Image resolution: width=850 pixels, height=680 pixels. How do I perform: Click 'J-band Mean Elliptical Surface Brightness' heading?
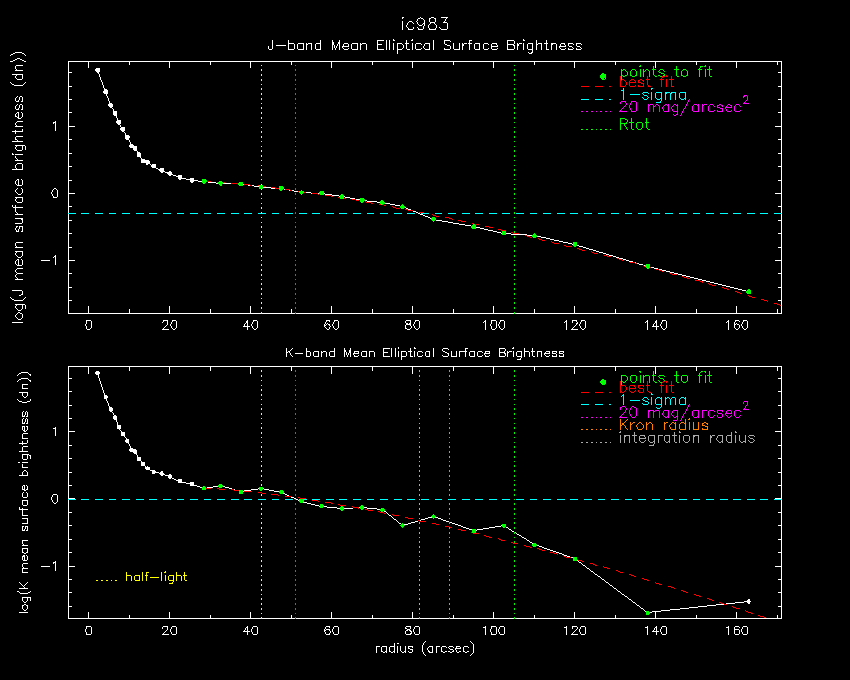[424, 46]
